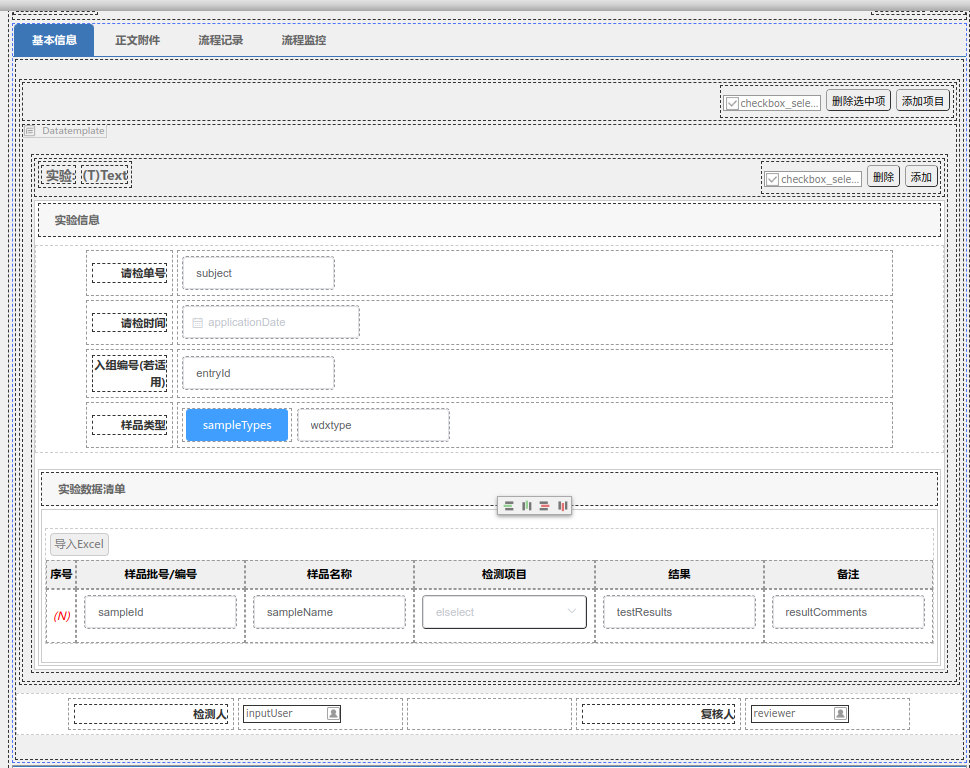The height and width of the screenshot is (768, 970).
Task: Click the 导入Excel button
Action: click(79, 544)
